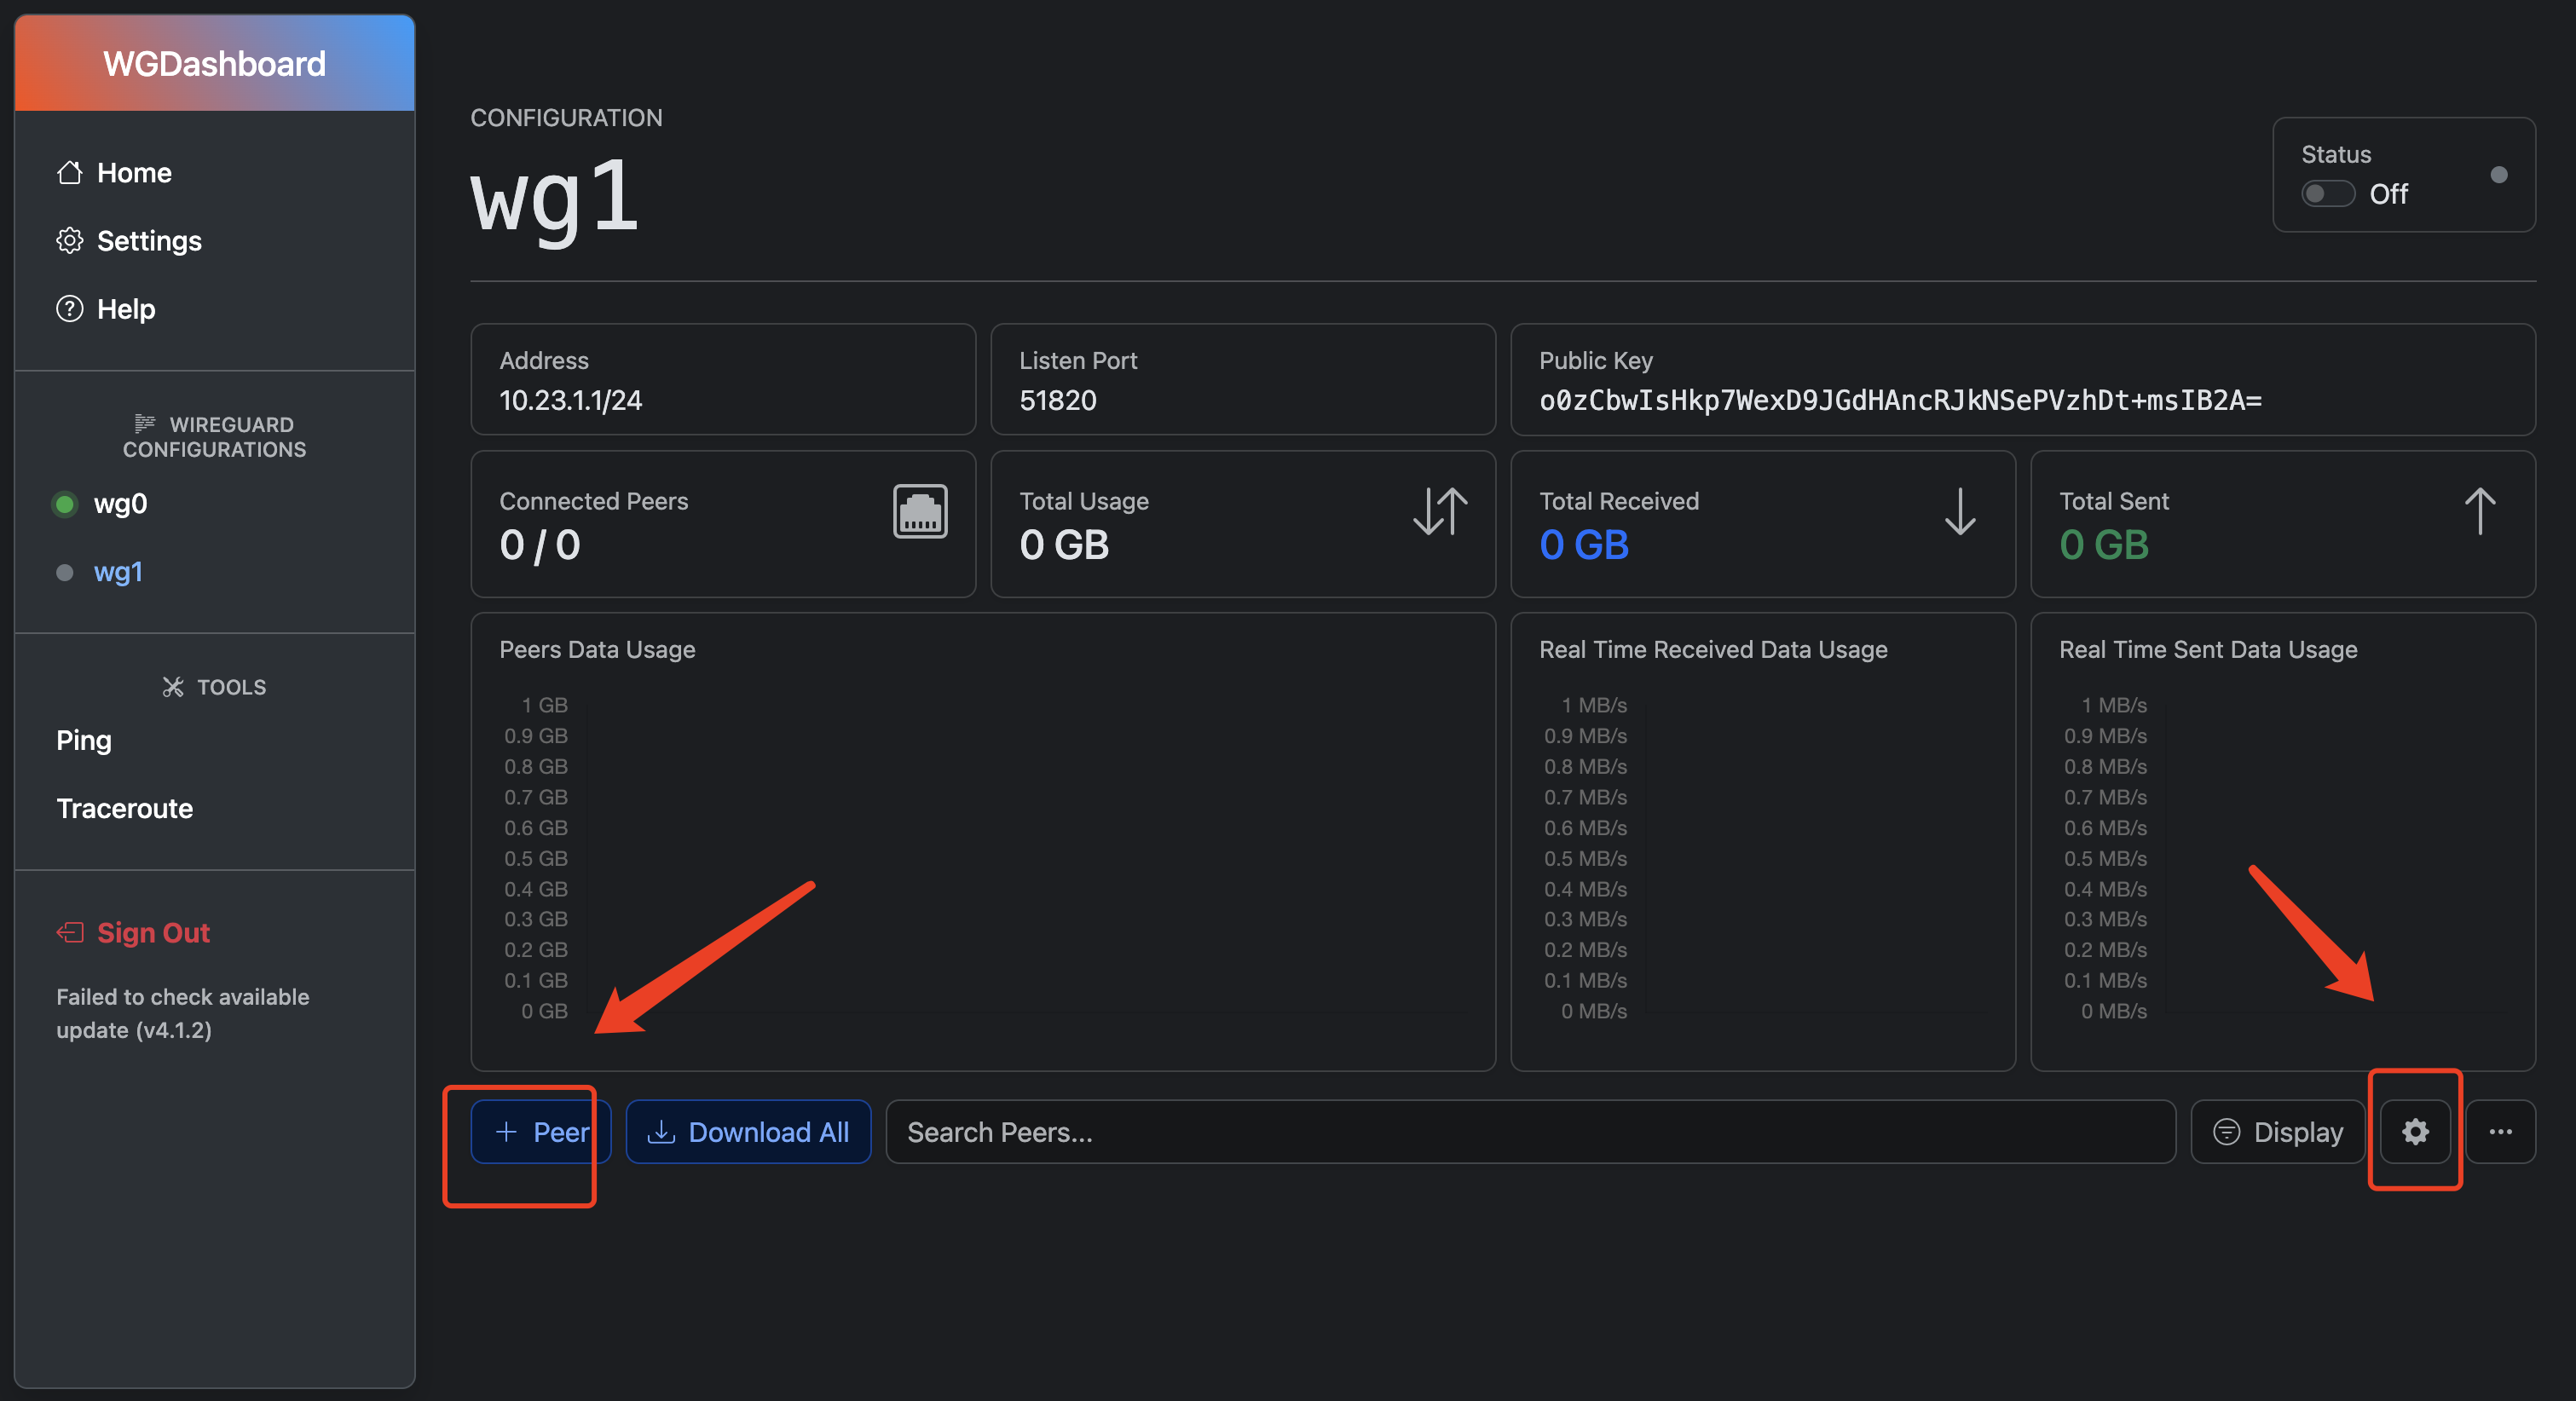2576x1401 pixels.
Task: Click the tools icon beside TOOLS heading
Action: 173,687
